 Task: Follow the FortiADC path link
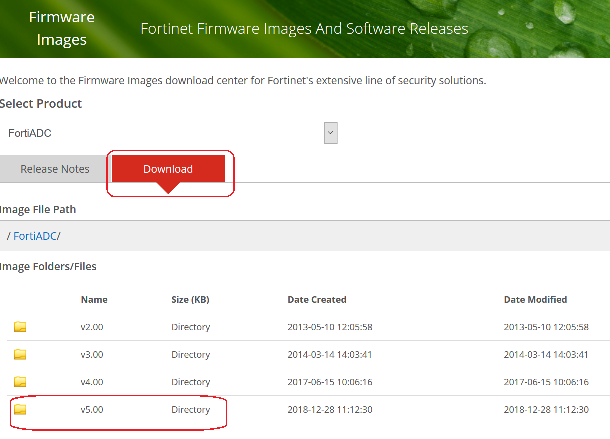[36, 236]
